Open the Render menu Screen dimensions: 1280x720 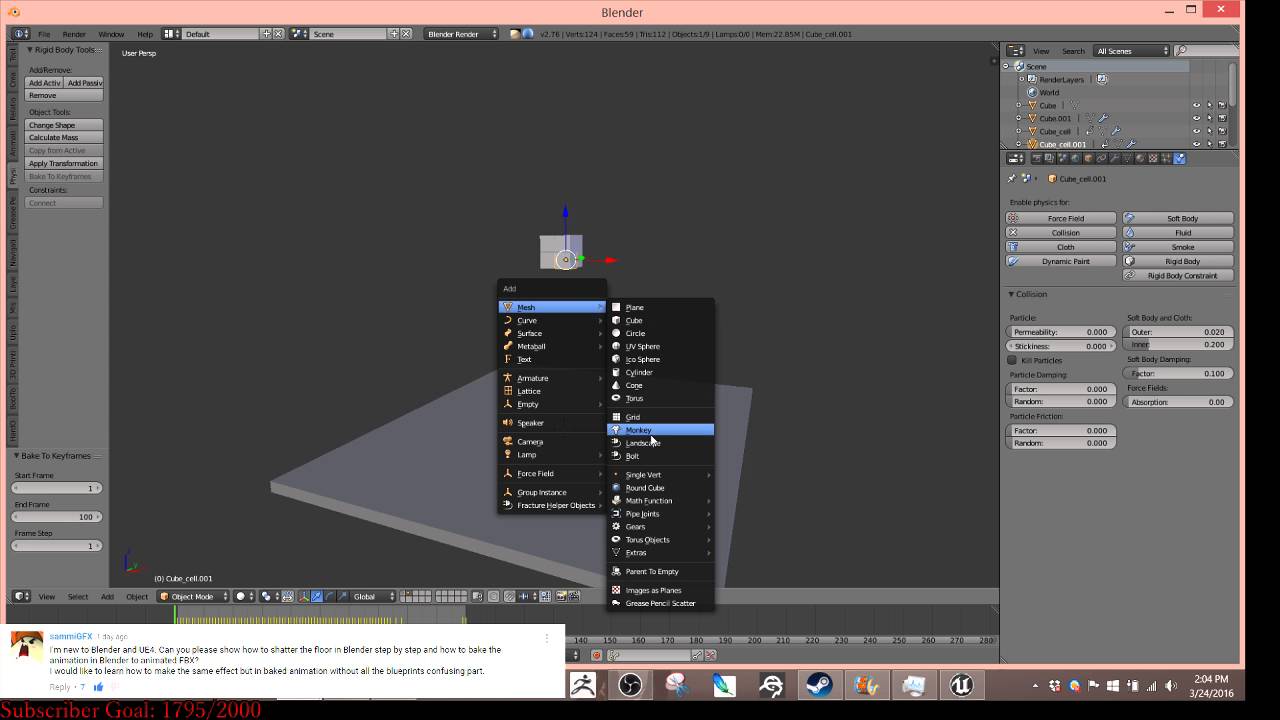[x=74, y=34]
